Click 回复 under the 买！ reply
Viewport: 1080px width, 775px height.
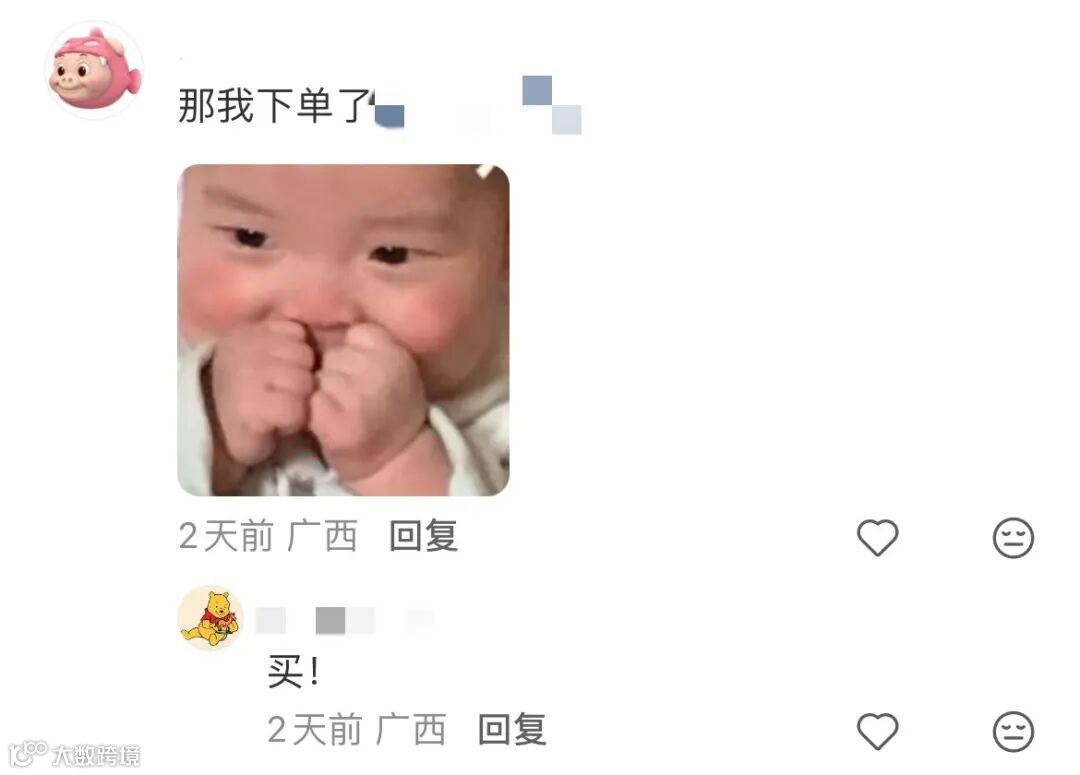[x=512, y=730]
